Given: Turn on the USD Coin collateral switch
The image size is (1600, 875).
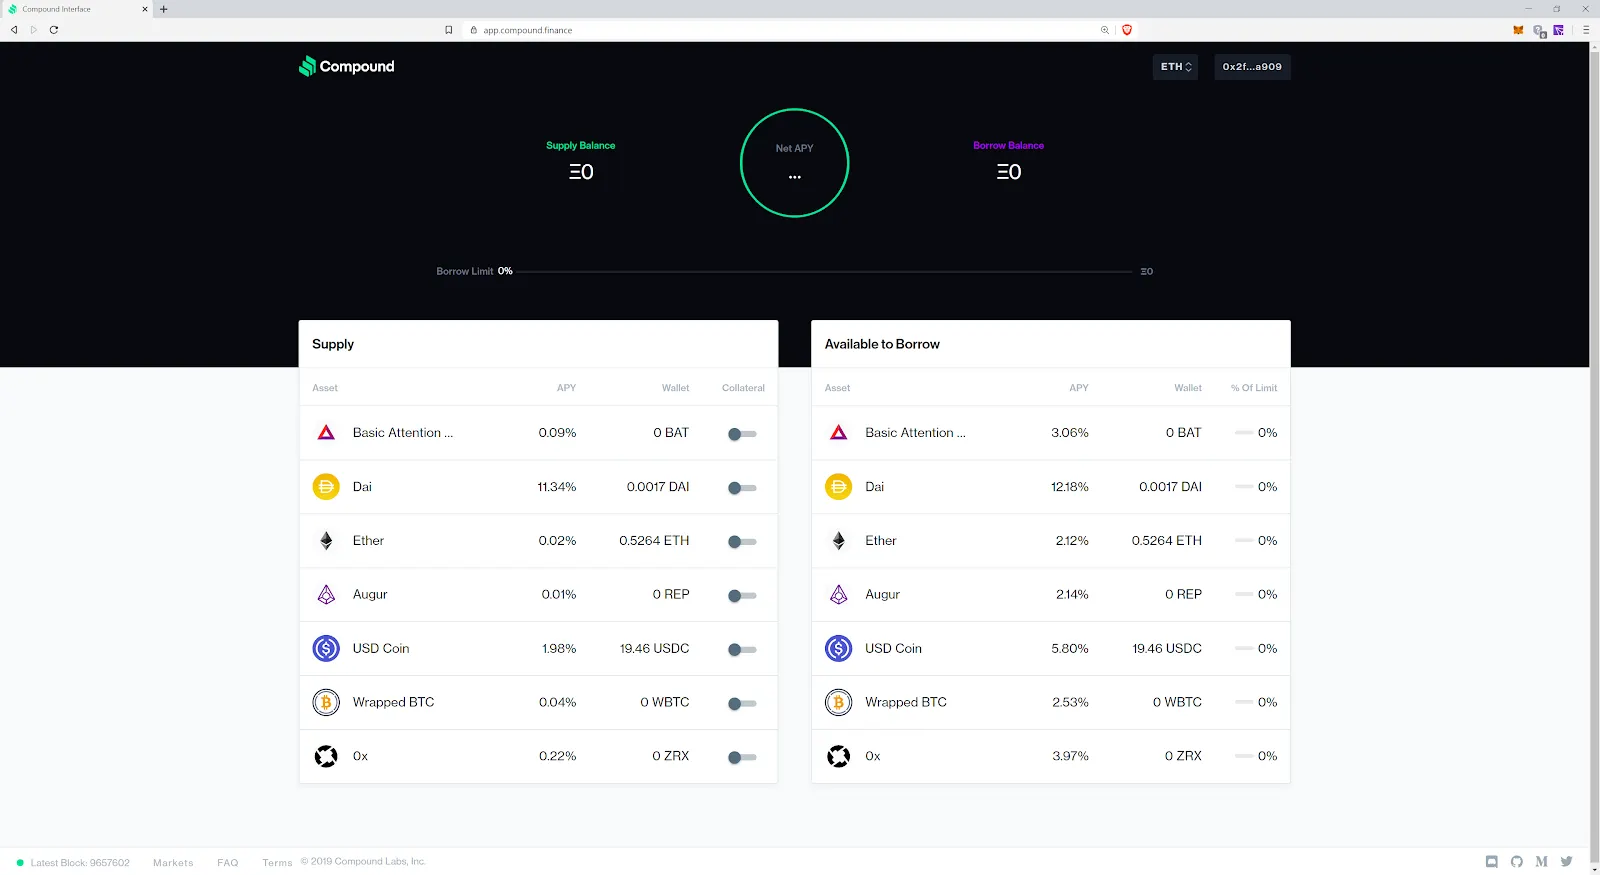Looking at the screenshot, I should point(742,650).
